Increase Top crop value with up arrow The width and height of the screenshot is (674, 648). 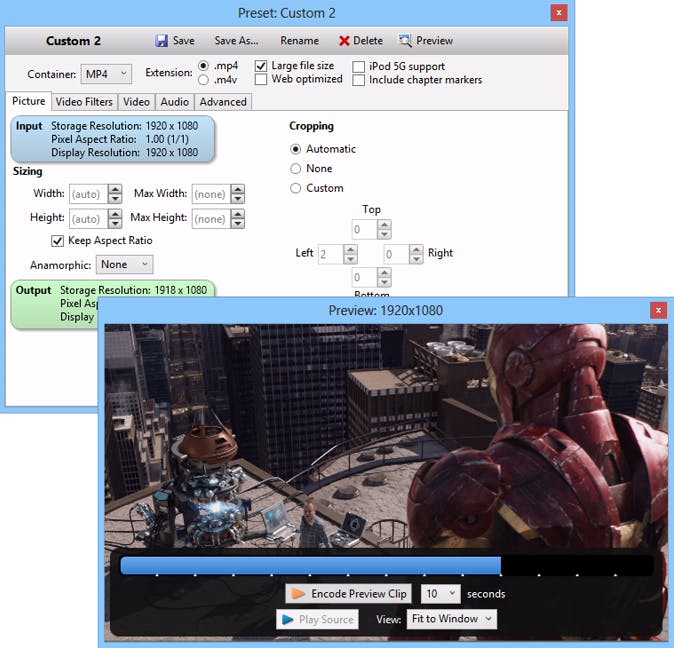[384, 225]
